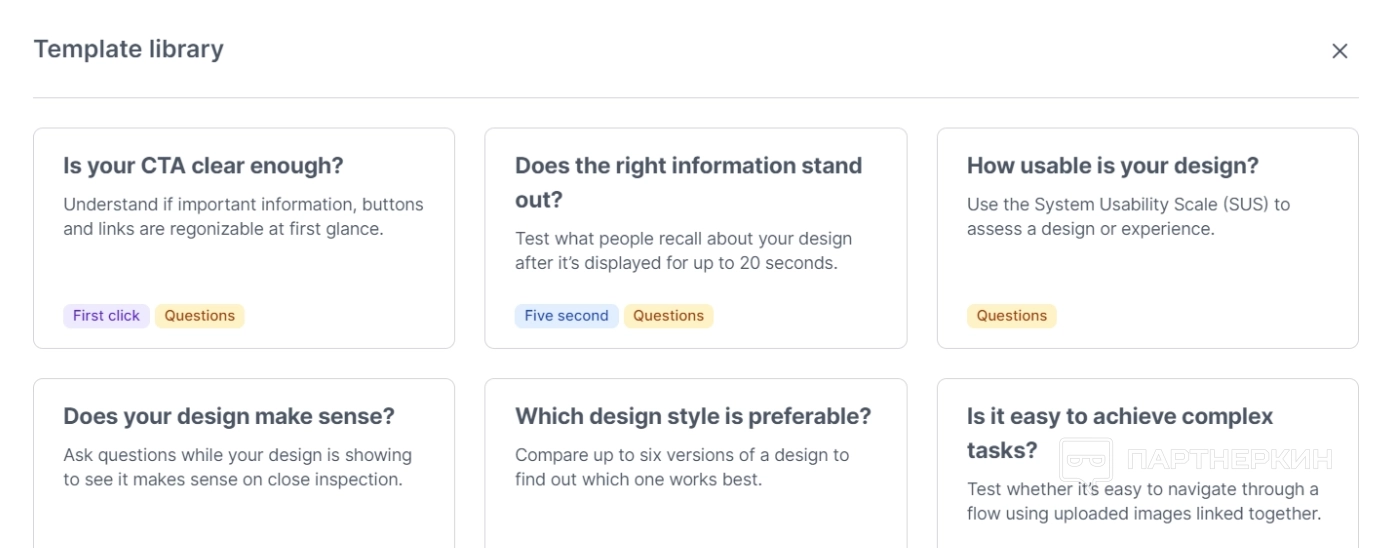Click the blue "Five second" tag
This screenshot has width=1384, height=548.
click(566, 316)
